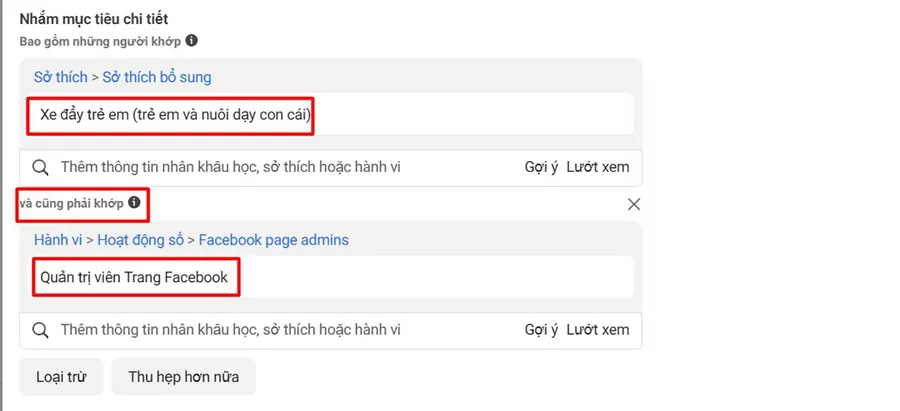Click search magnifier icon under Xe đẩy trẻ em
Screen dimensions: 900x411
pyautogui.click(x=40, y=168)
